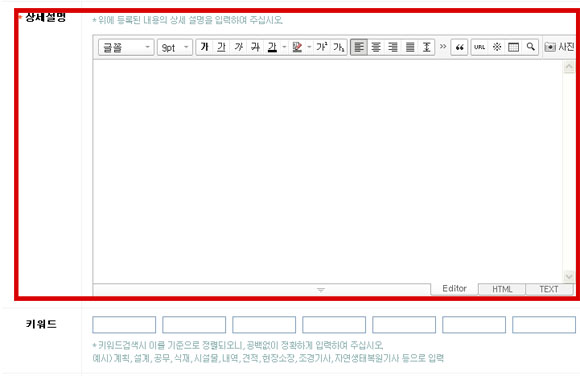Open find and replace search
The height and width of the screenshot is (376, 580).
tap(530, 47)
